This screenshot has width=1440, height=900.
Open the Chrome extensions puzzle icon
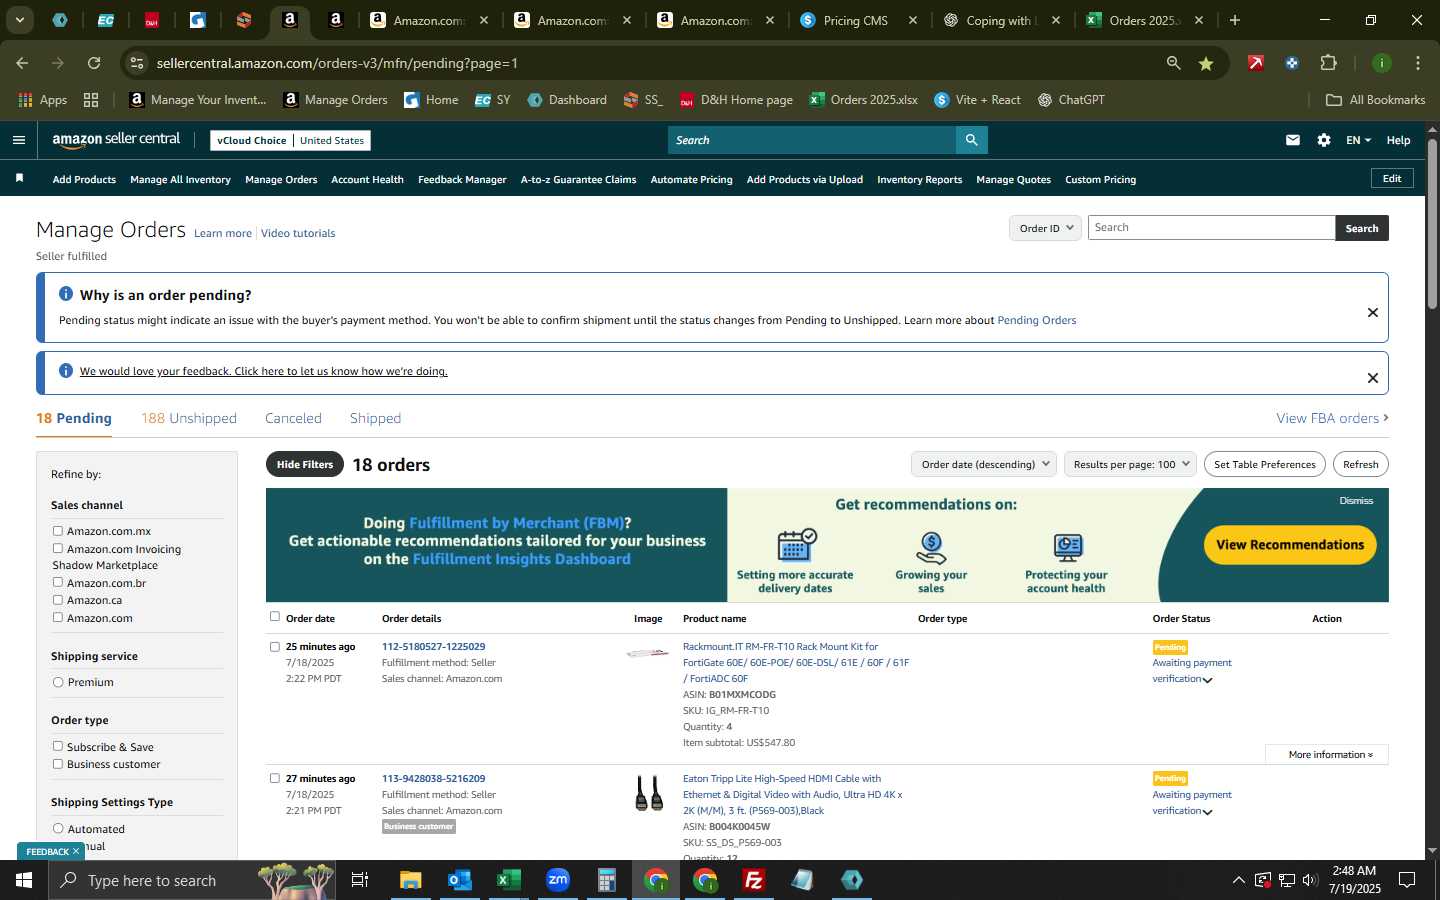[1328, 63]
